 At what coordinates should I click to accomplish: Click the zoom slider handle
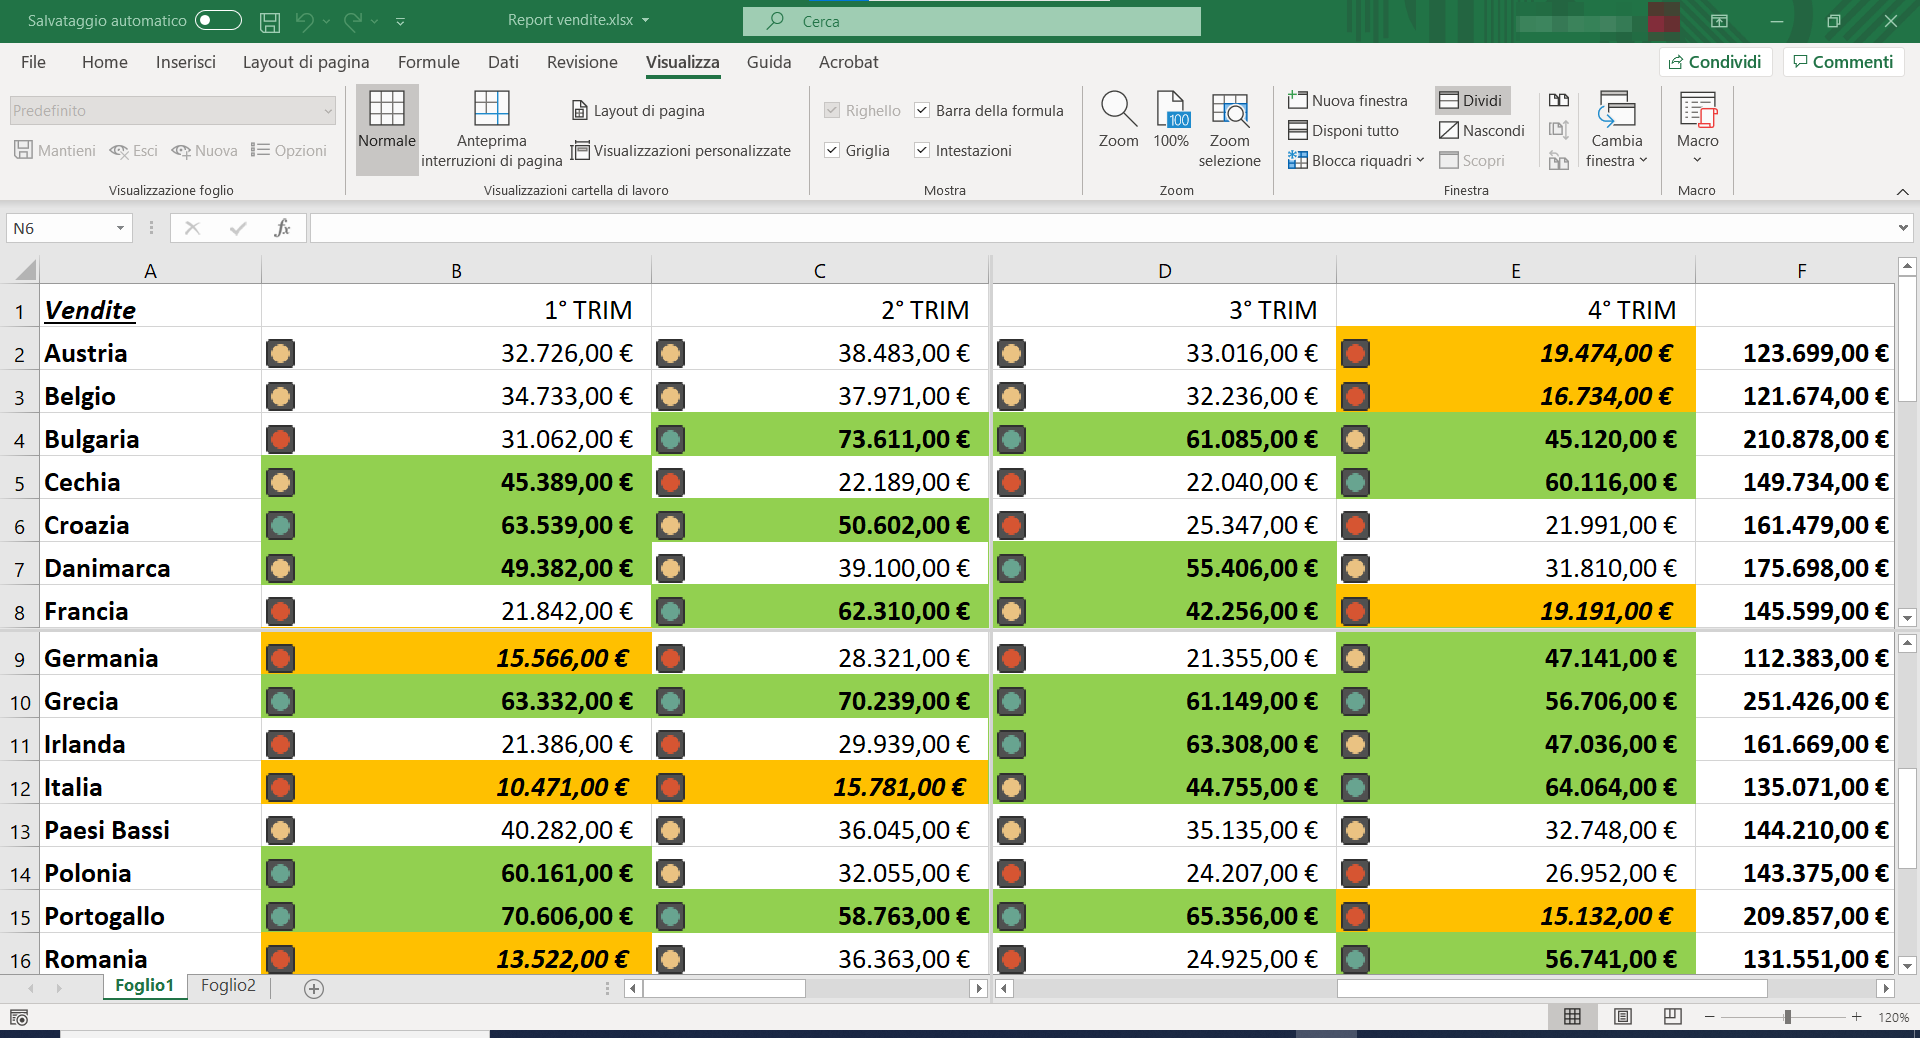(1787, 1016)
